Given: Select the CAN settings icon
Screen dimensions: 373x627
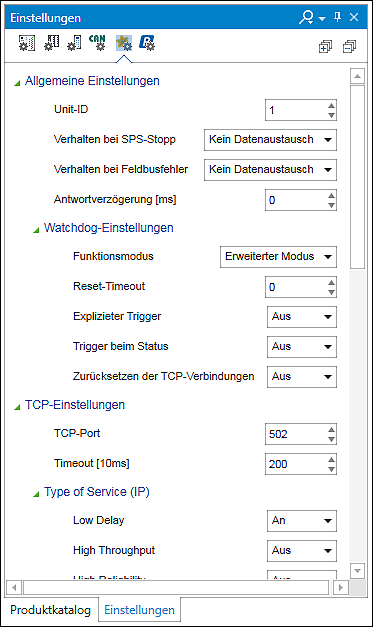Looking at the screenshot, I should pos(97,43).
